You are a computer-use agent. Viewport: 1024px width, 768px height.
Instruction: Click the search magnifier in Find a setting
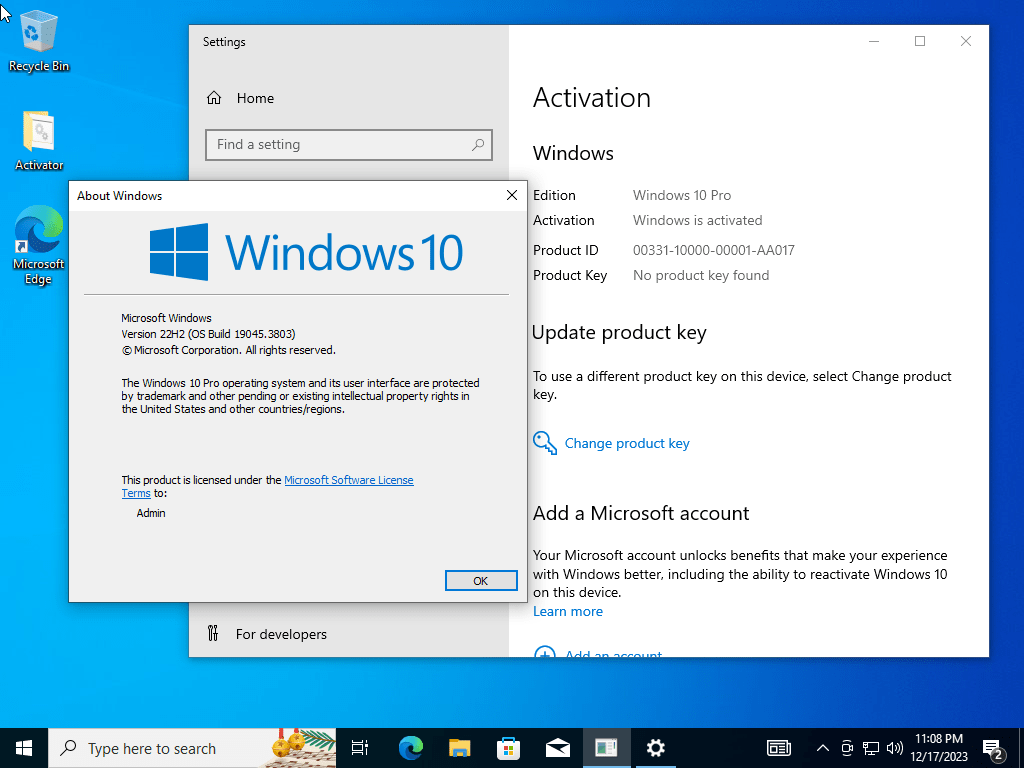click(x=478, y=144)
